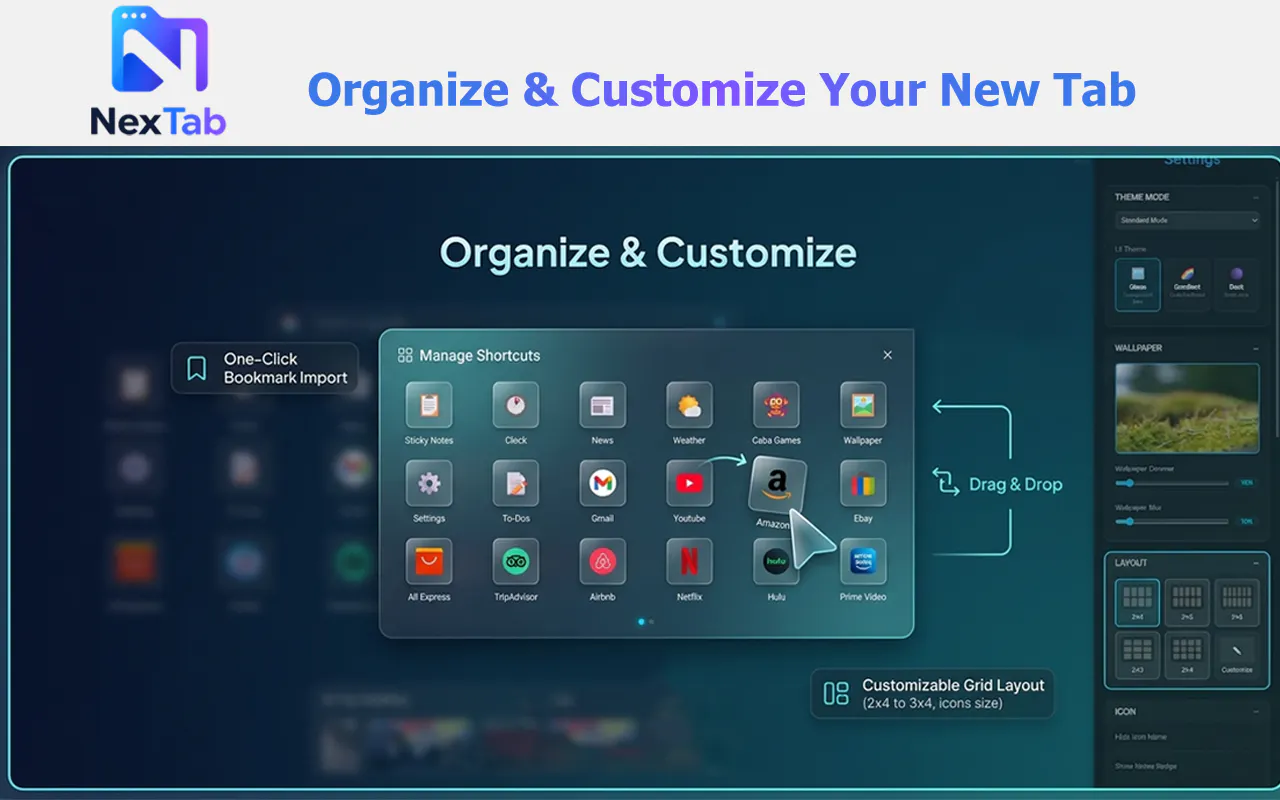The height and width of the screenshot is (800, 1280).
Task: Launch the All Express shortcut
Action: (x=429, y=562)
